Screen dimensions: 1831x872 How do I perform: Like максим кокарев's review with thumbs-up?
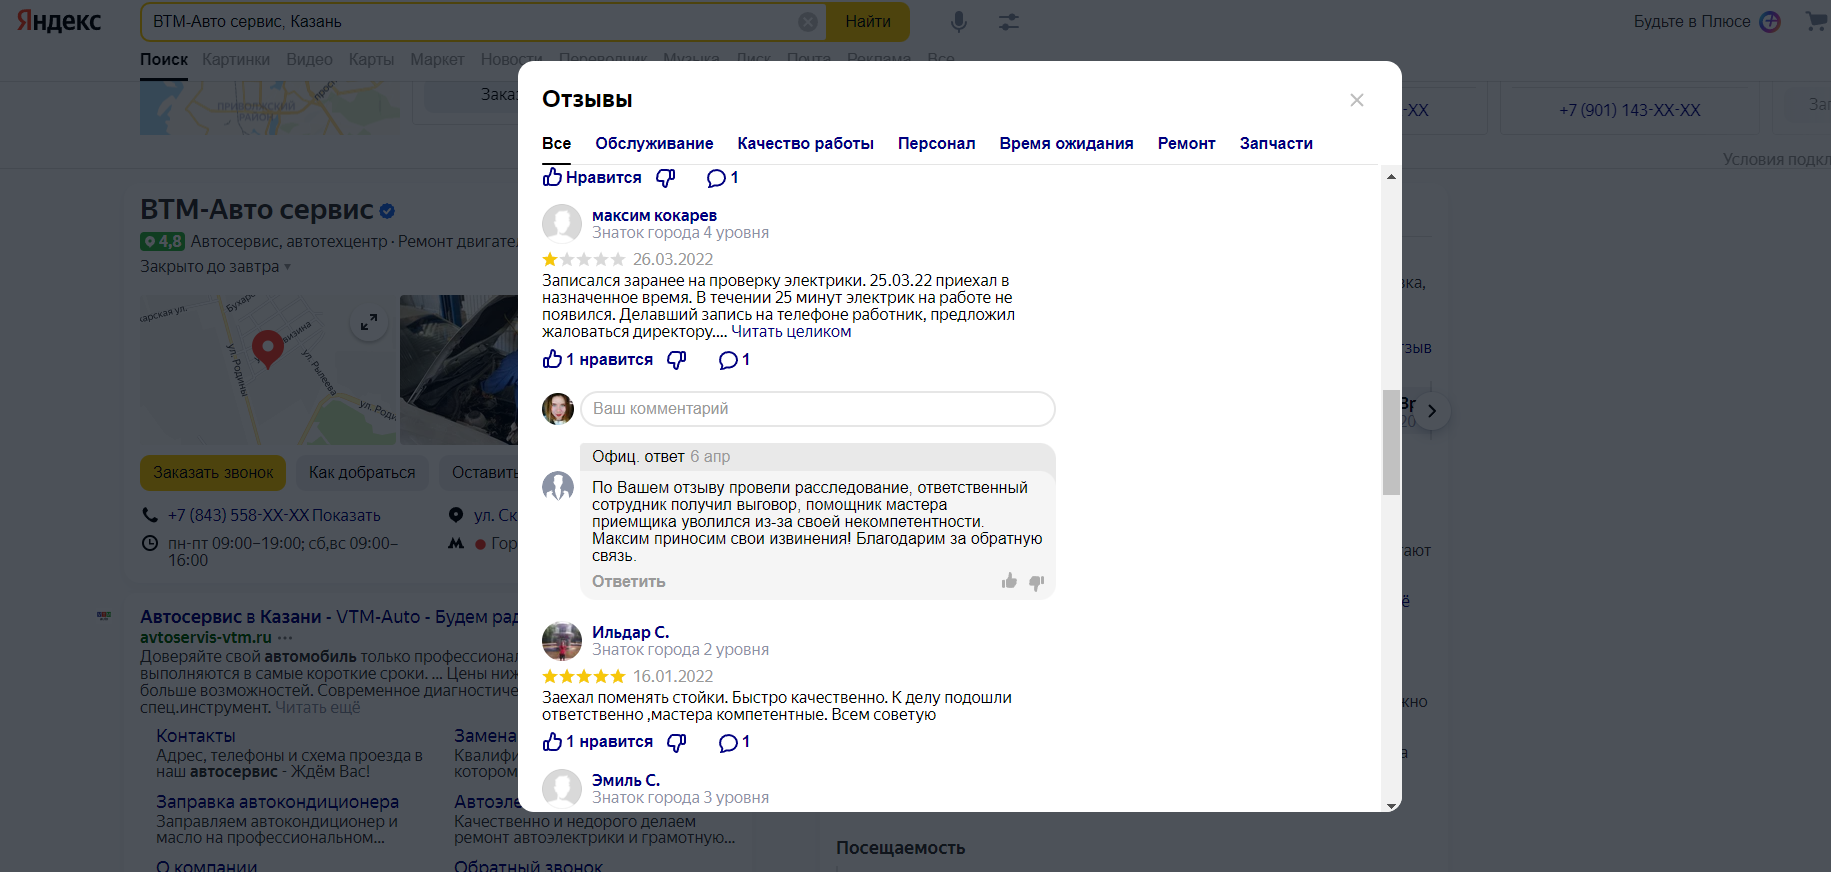tap(597, 360)
